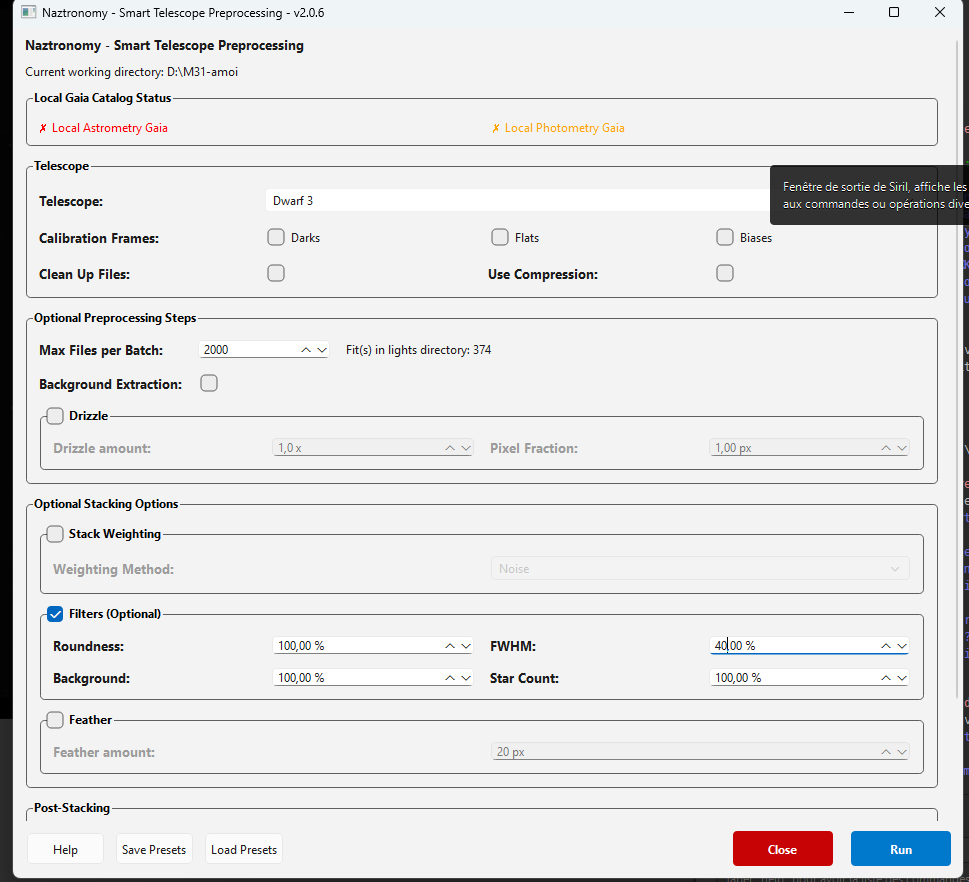Image resolution: width=969 pixels, height=882 pixels.
Task: Increase Max Files per Batch value
Action: tap(306, 350)
